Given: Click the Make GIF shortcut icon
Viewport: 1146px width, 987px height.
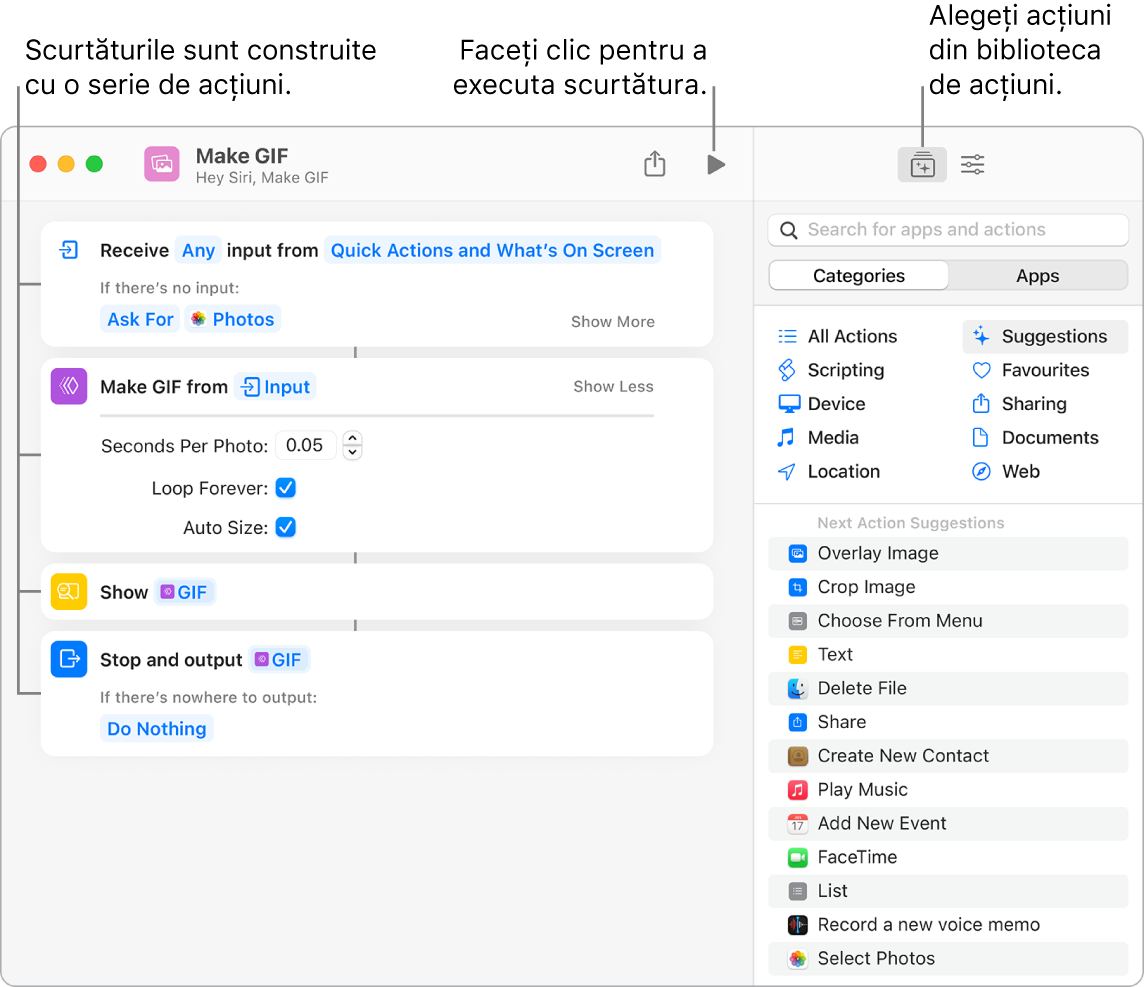Looking at the screenshot, I should [162, 164].
